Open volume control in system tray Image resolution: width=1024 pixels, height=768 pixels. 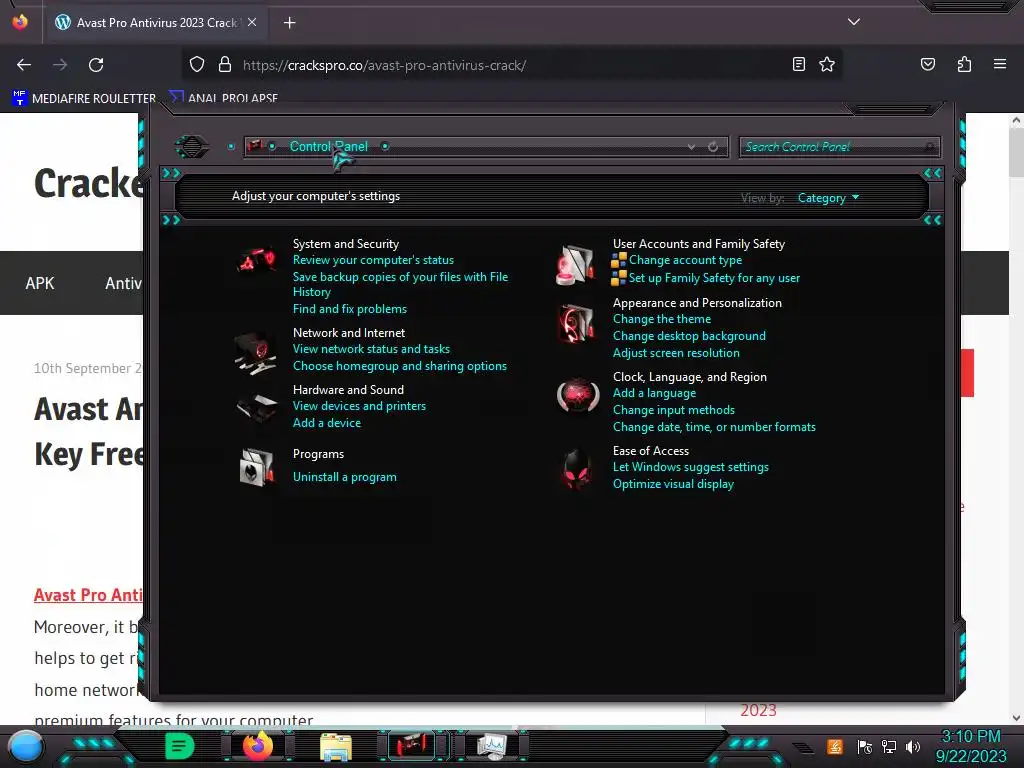[913, 746]
